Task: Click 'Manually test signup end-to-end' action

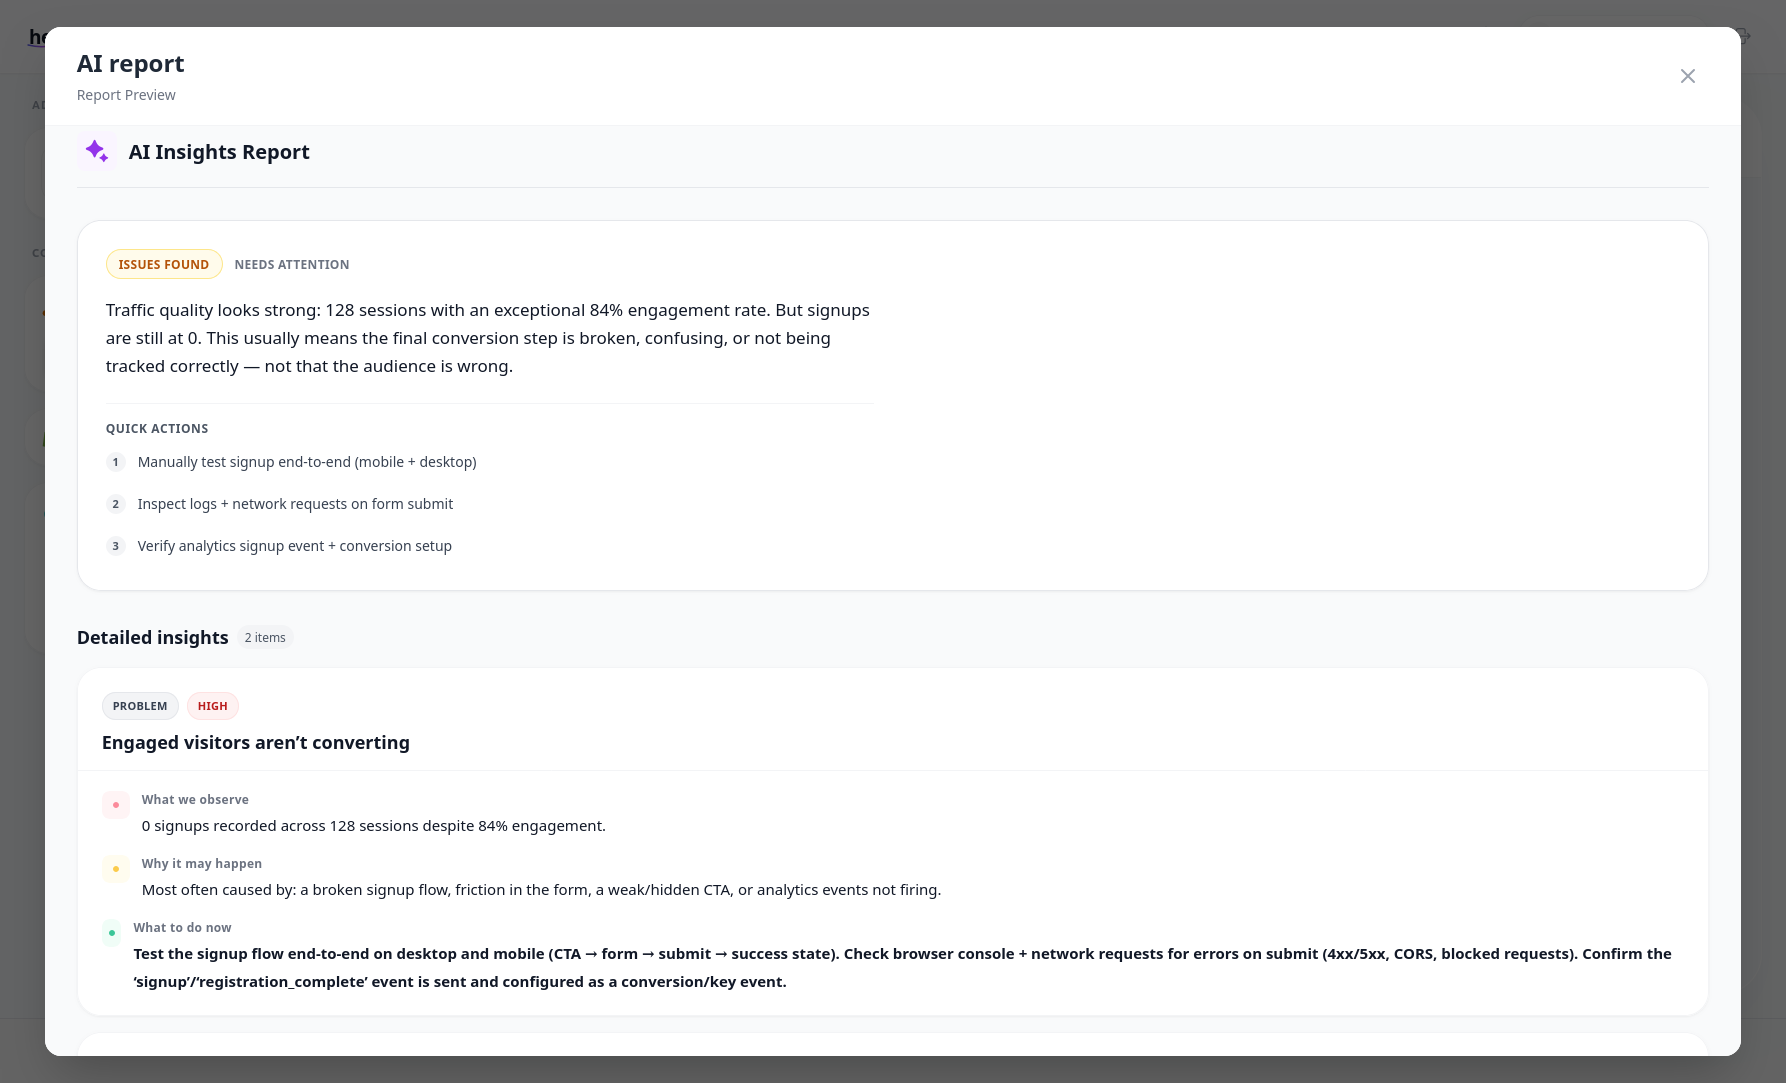Action: click(307, 462)
